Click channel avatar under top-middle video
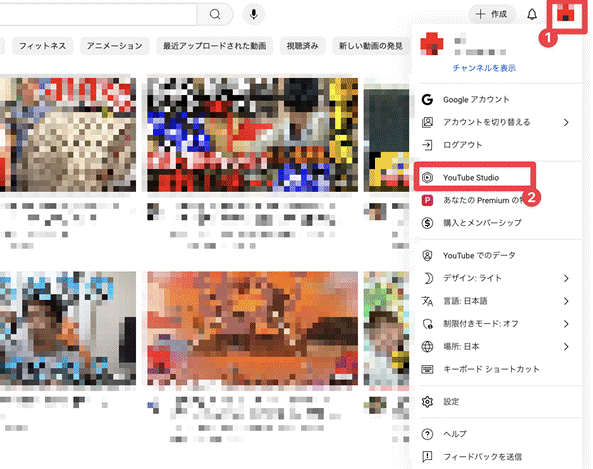Image resolution: width=593 pixels, height=469 pixels. tap(153, 211)
